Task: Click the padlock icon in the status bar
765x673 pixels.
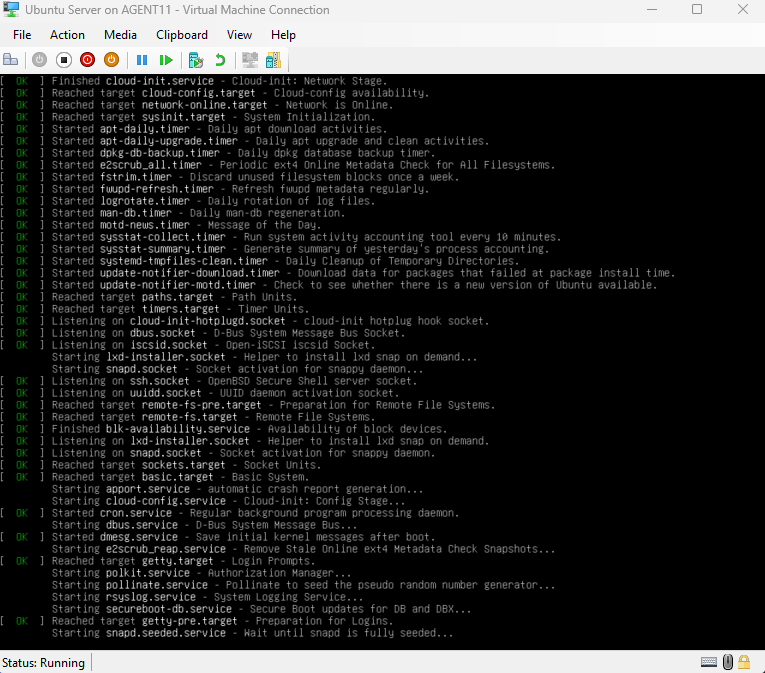Action: click(745, 662)
